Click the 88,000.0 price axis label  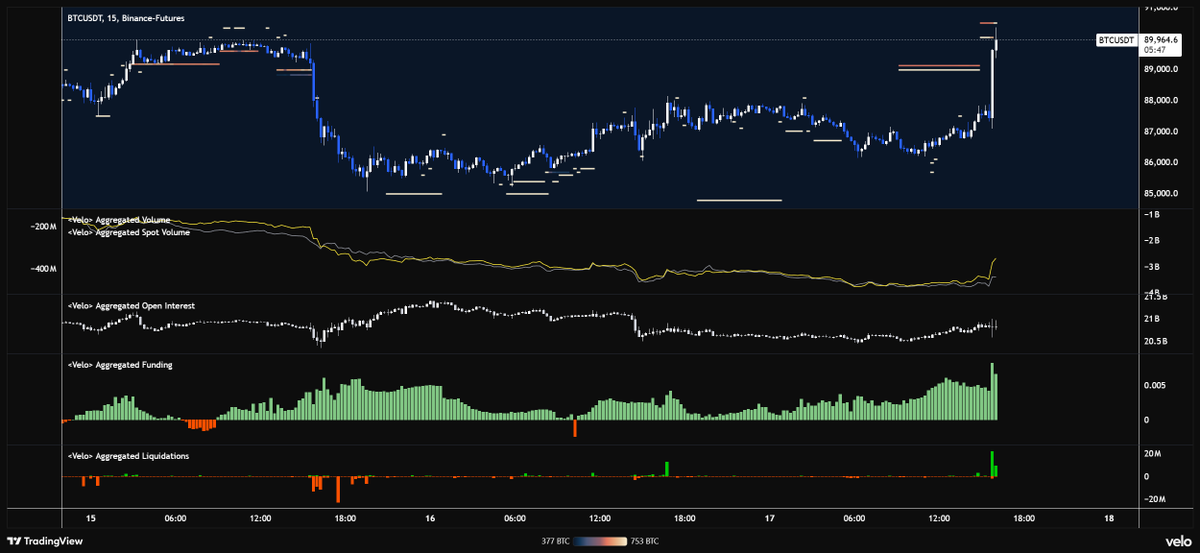click(x=1163, y=100)
